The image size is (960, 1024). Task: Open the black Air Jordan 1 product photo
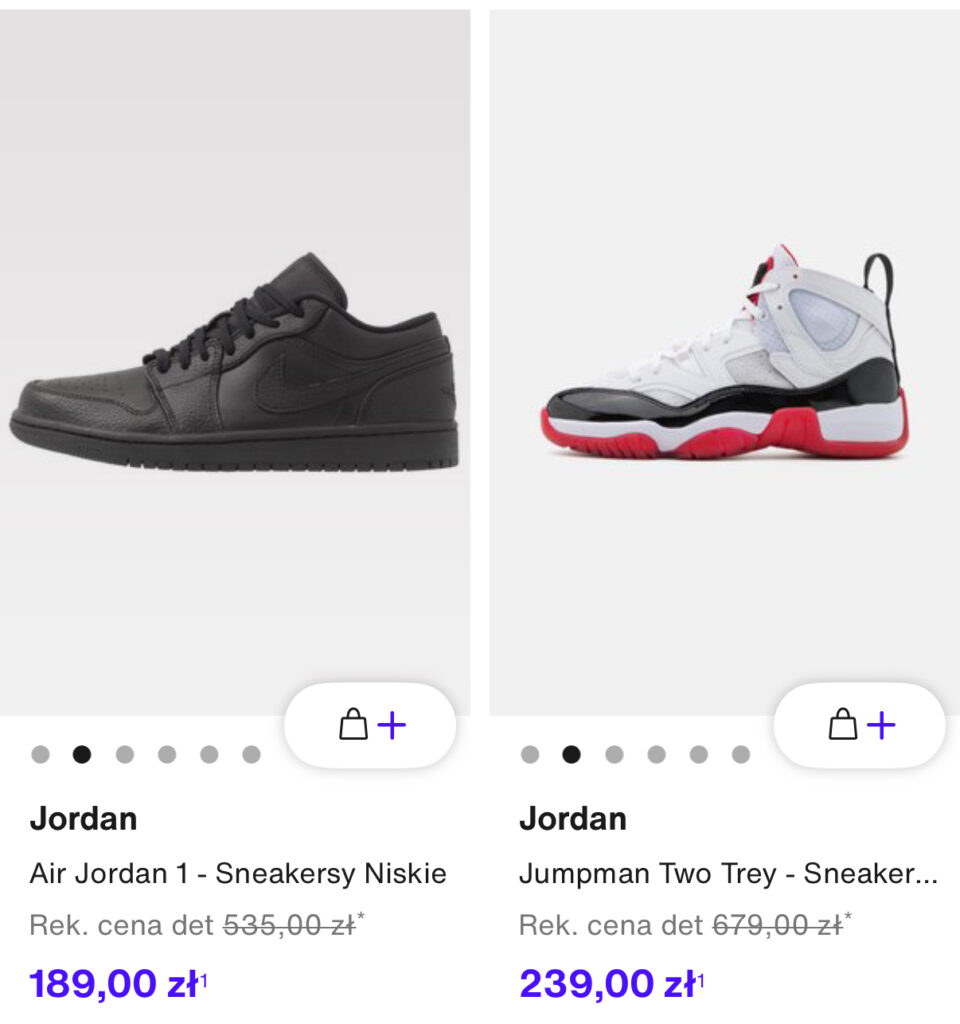coord(235,362)
